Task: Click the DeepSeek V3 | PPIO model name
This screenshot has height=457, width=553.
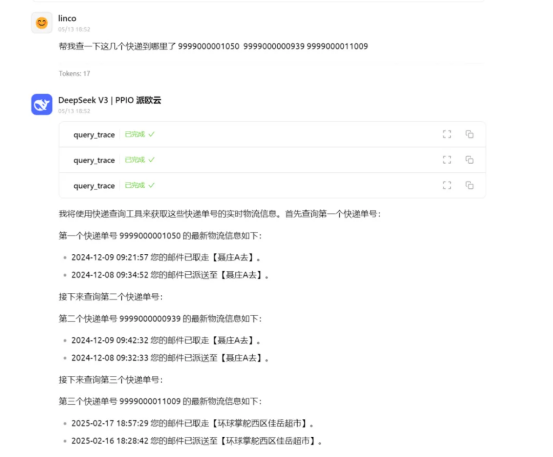Action: [x=109, y=100]
